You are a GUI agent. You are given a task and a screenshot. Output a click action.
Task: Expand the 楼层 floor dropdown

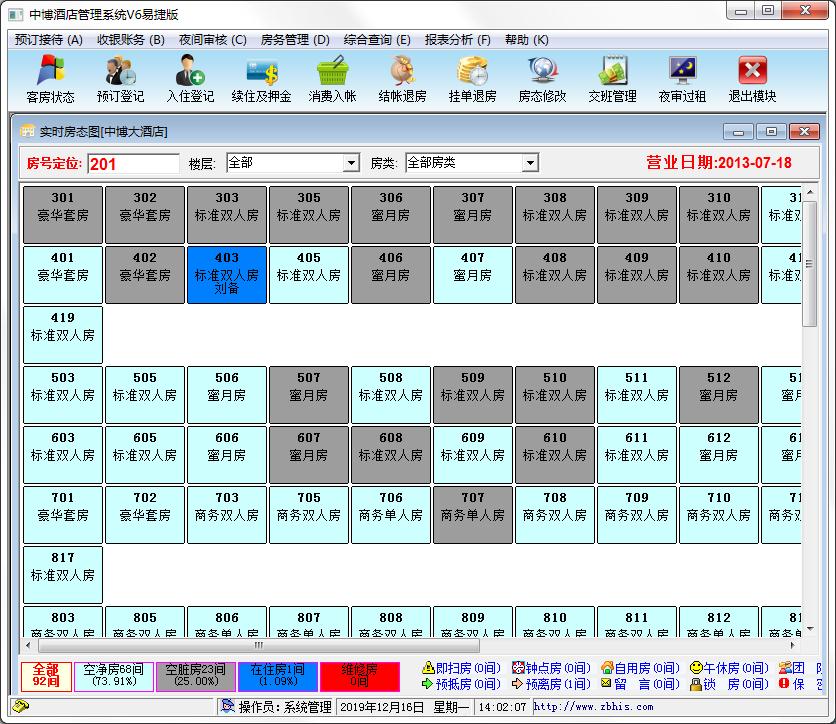point(351,163)
